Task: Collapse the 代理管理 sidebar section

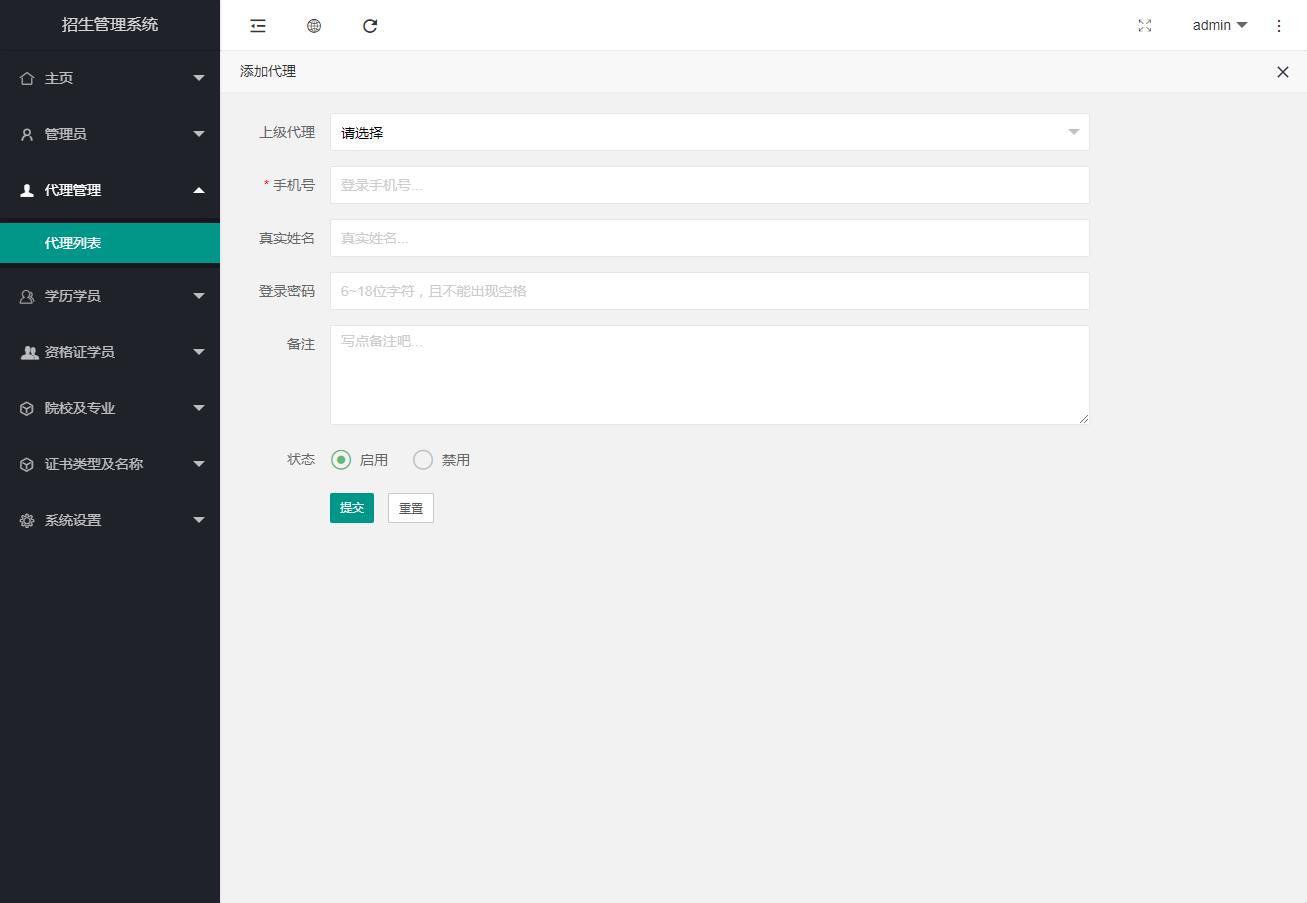Action: click(x=110, y=190)
